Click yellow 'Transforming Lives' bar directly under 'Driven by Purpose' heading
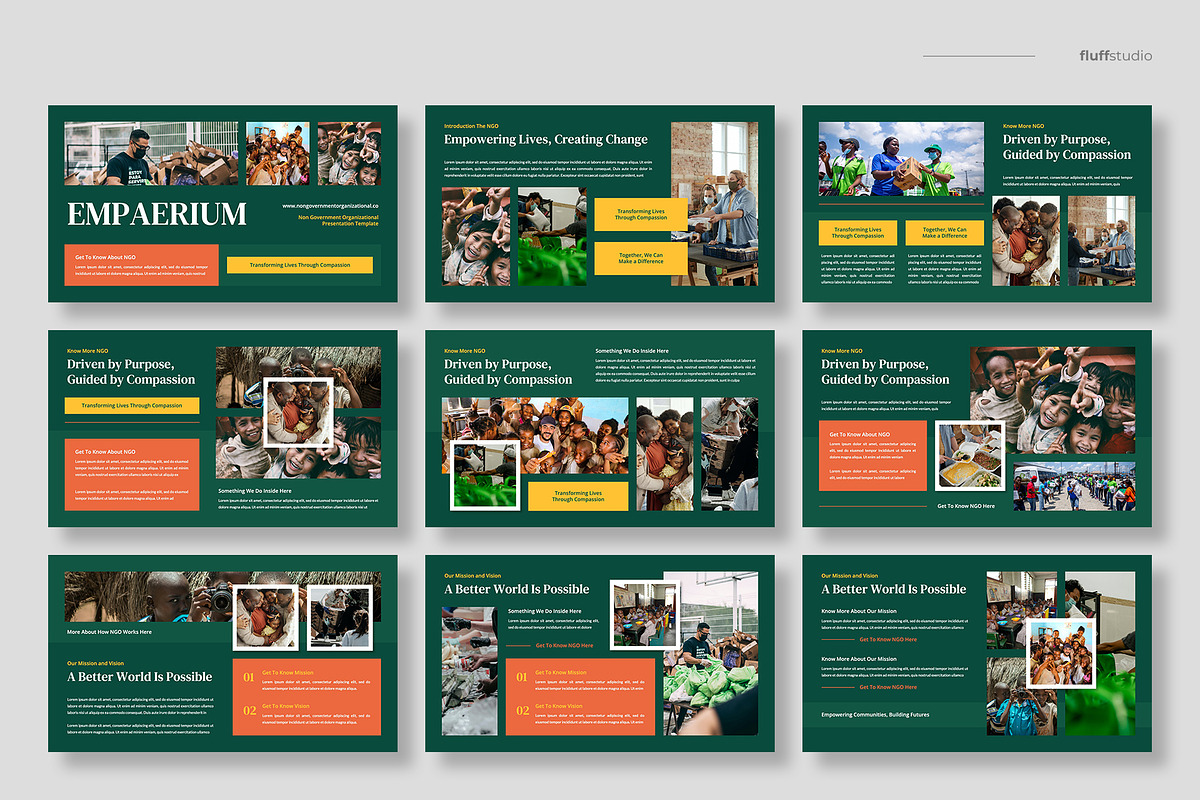Viewport: 1200px width, 800px height. point(132,406)
